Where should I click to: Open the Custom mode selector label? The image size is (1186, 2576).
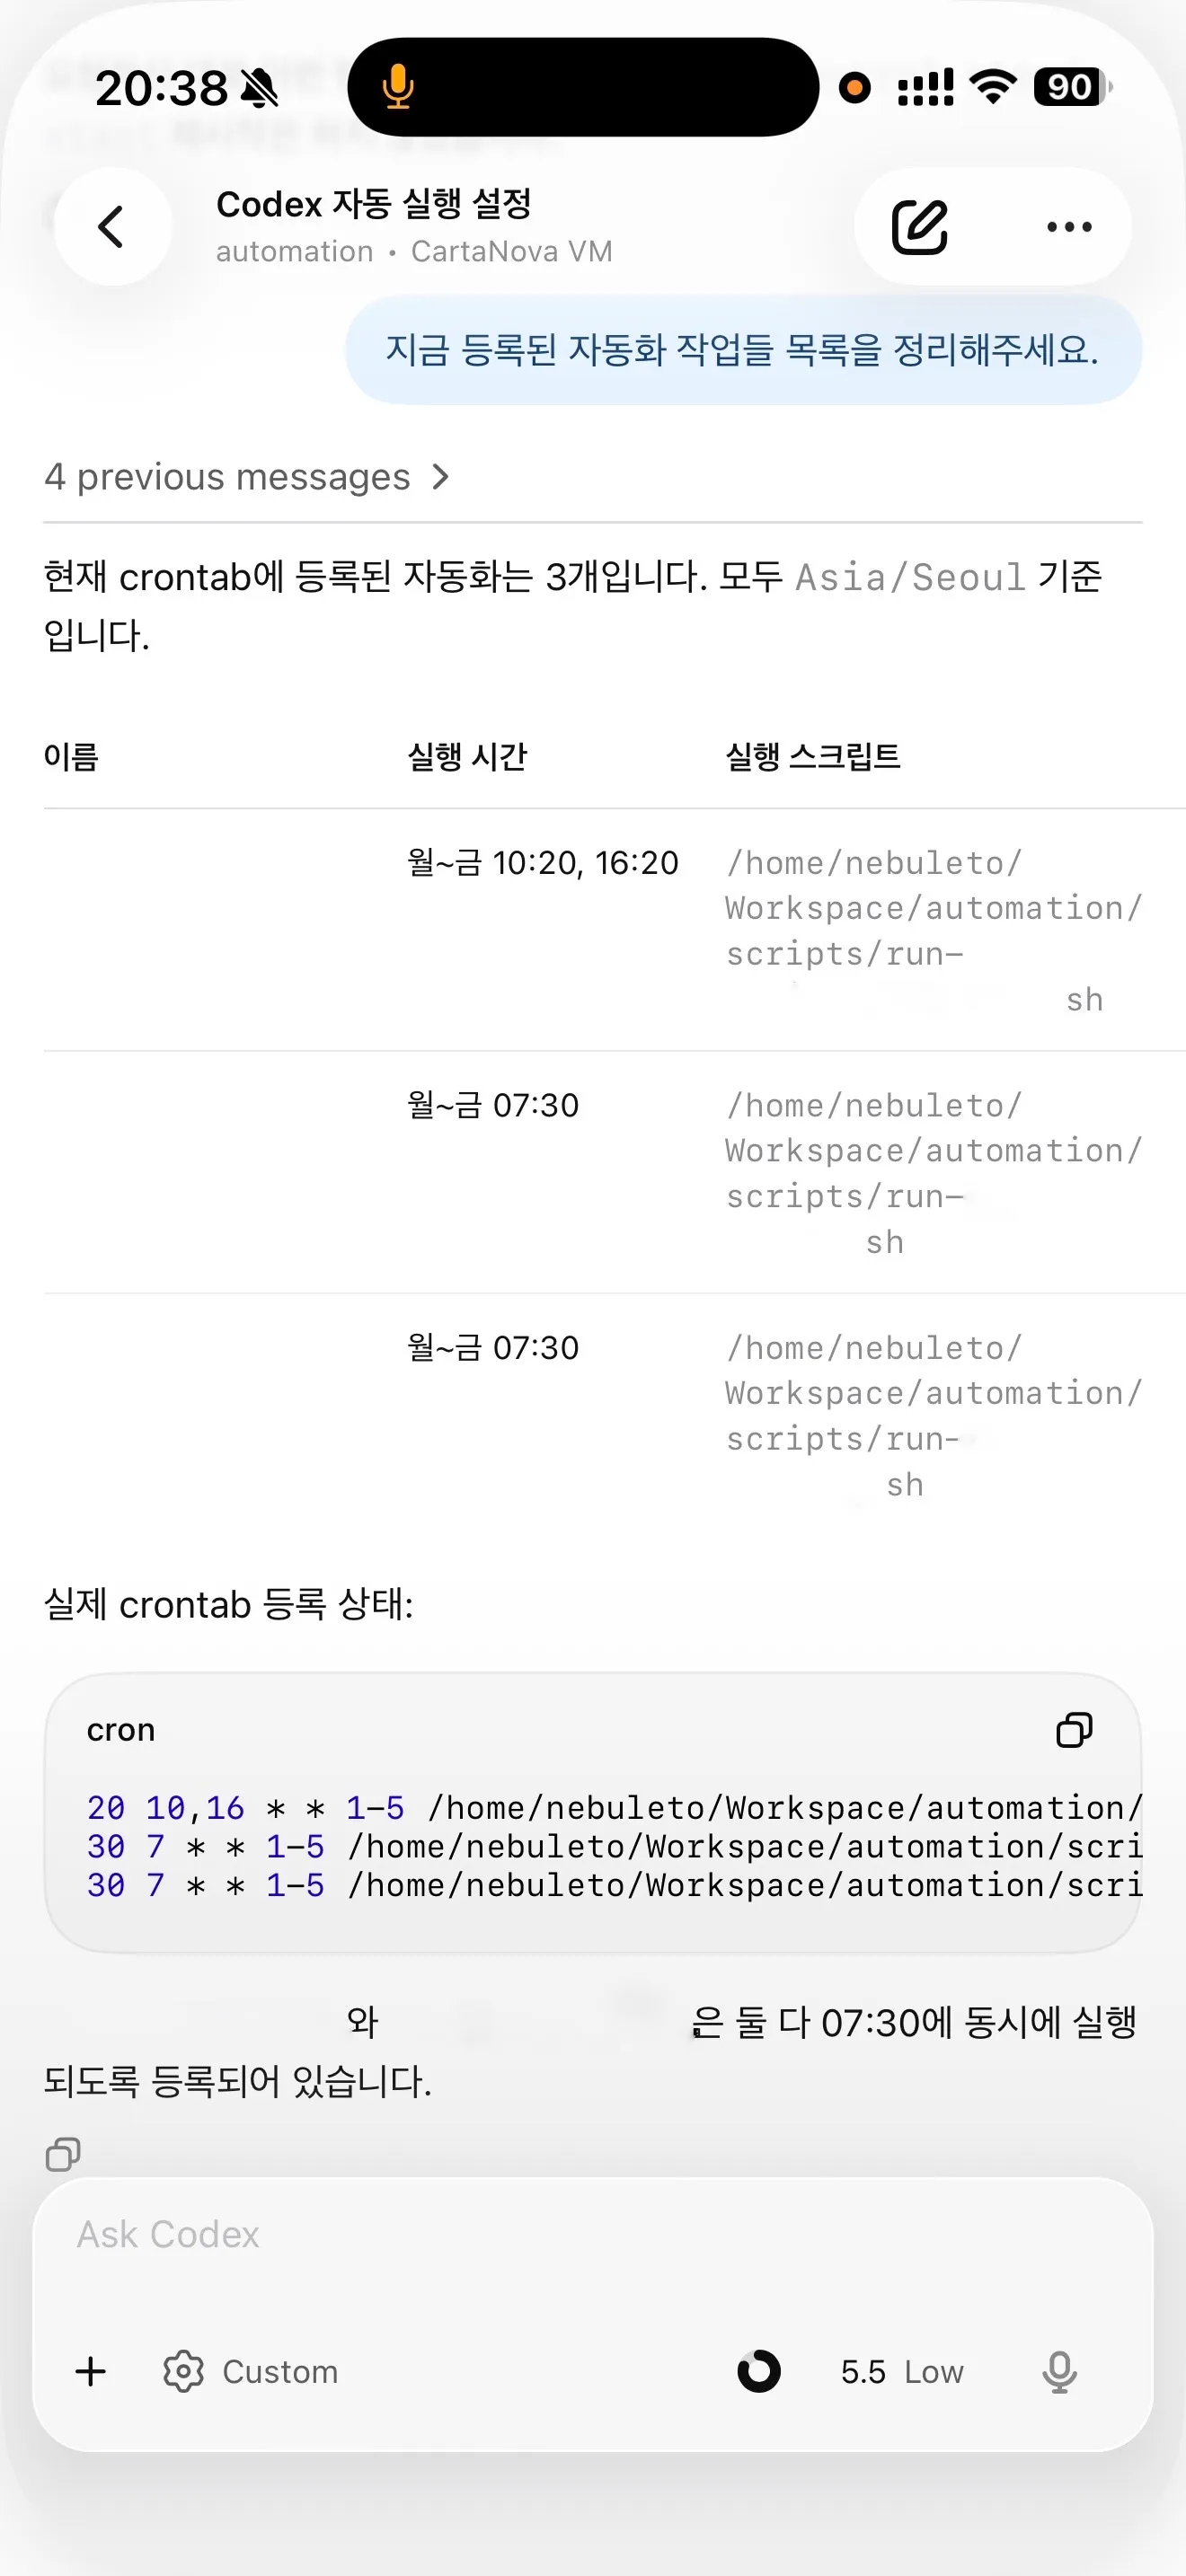coord(280,2371)
